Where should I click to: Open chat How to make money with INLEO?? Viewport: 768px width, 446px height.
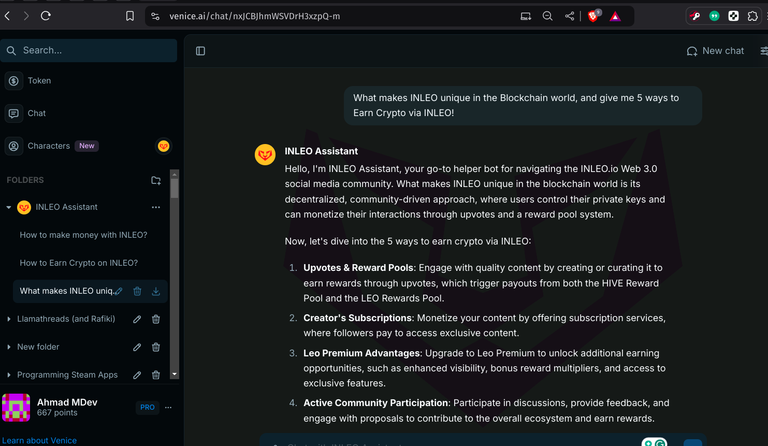[x=83, y=235]
